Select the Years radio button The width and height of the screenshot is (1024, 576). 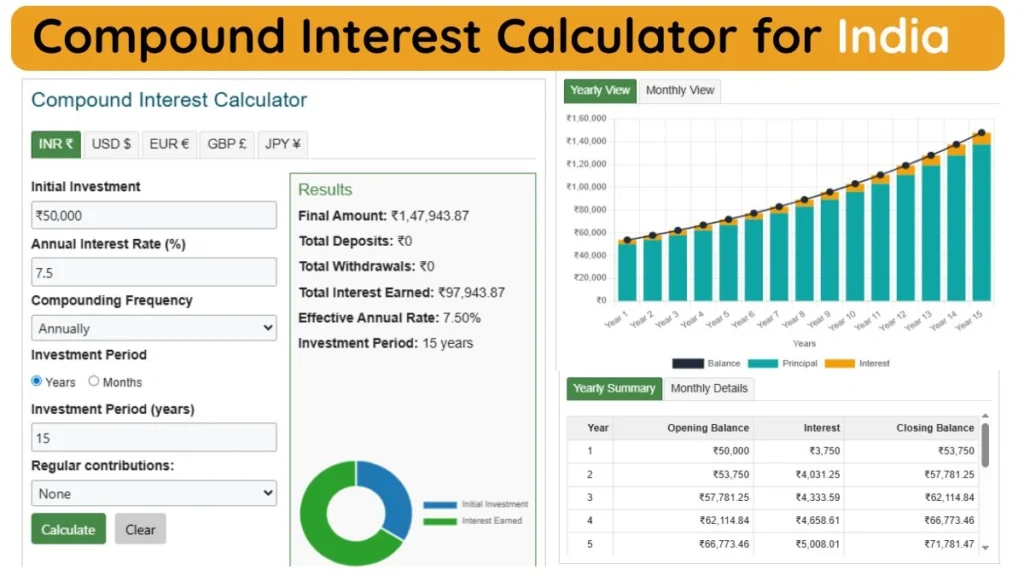pyautogui.click(x=37, y=382)
